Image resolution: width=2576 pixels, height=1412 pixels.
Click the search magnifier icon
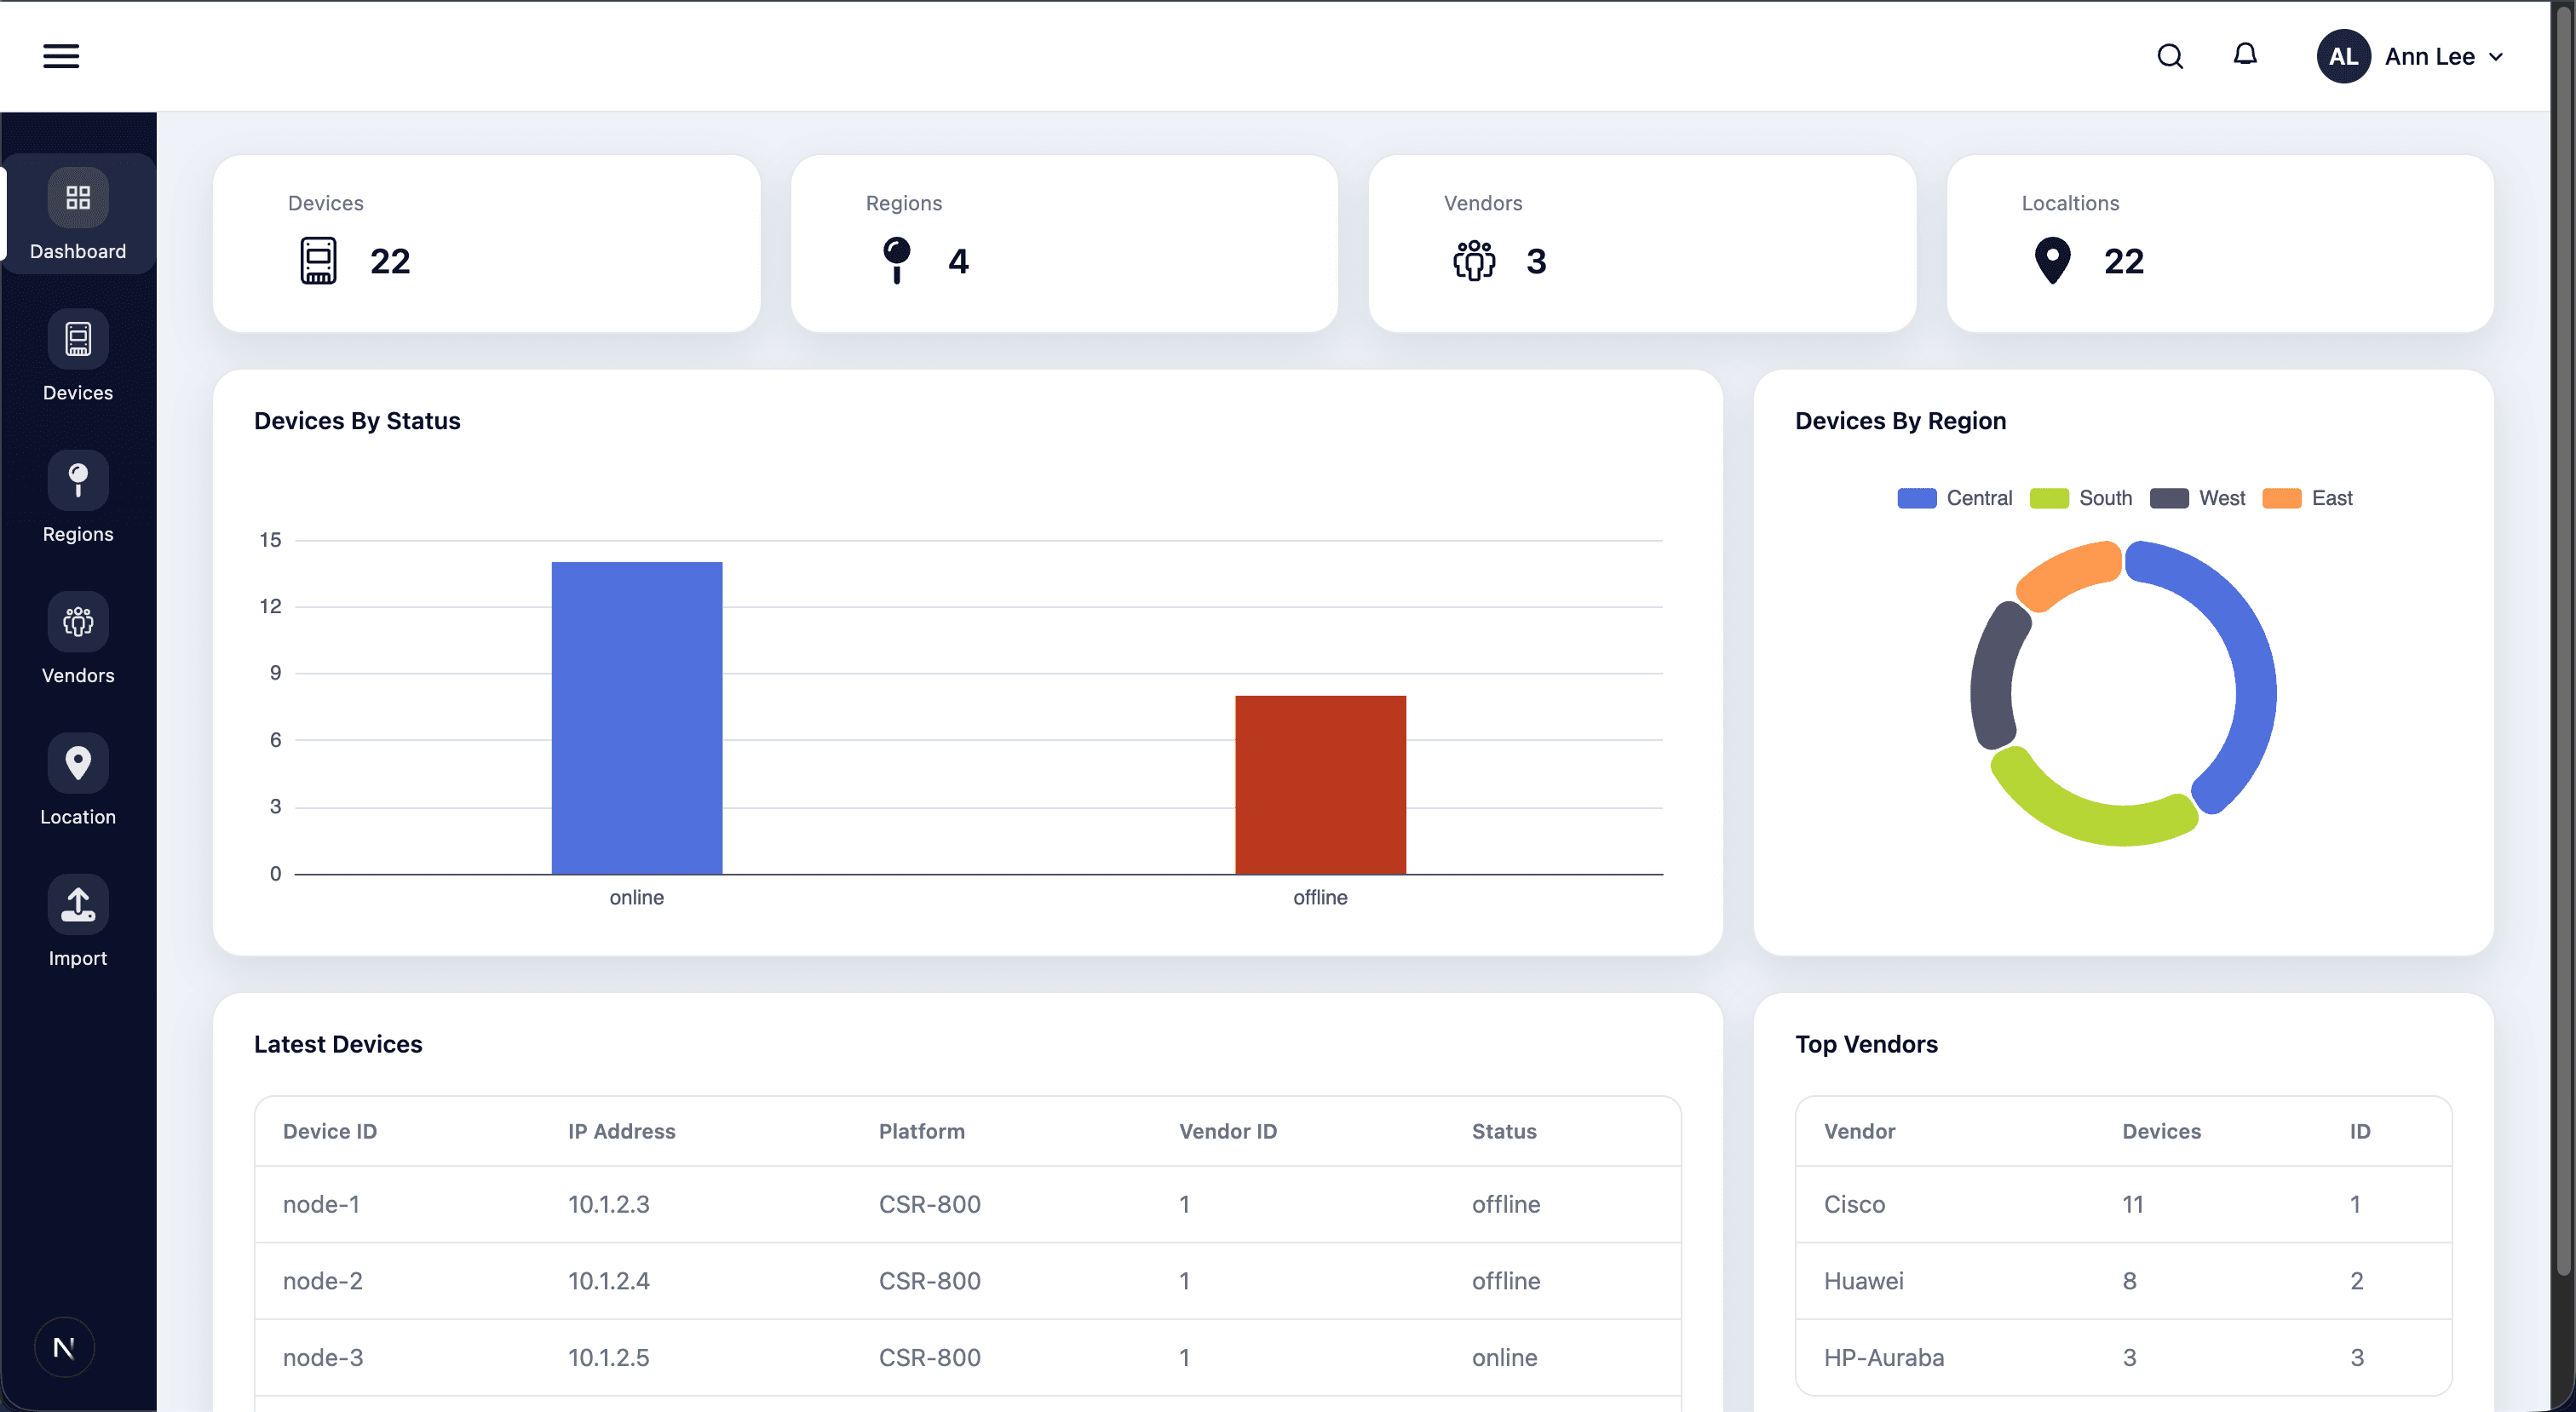(x=2169, y=56)
